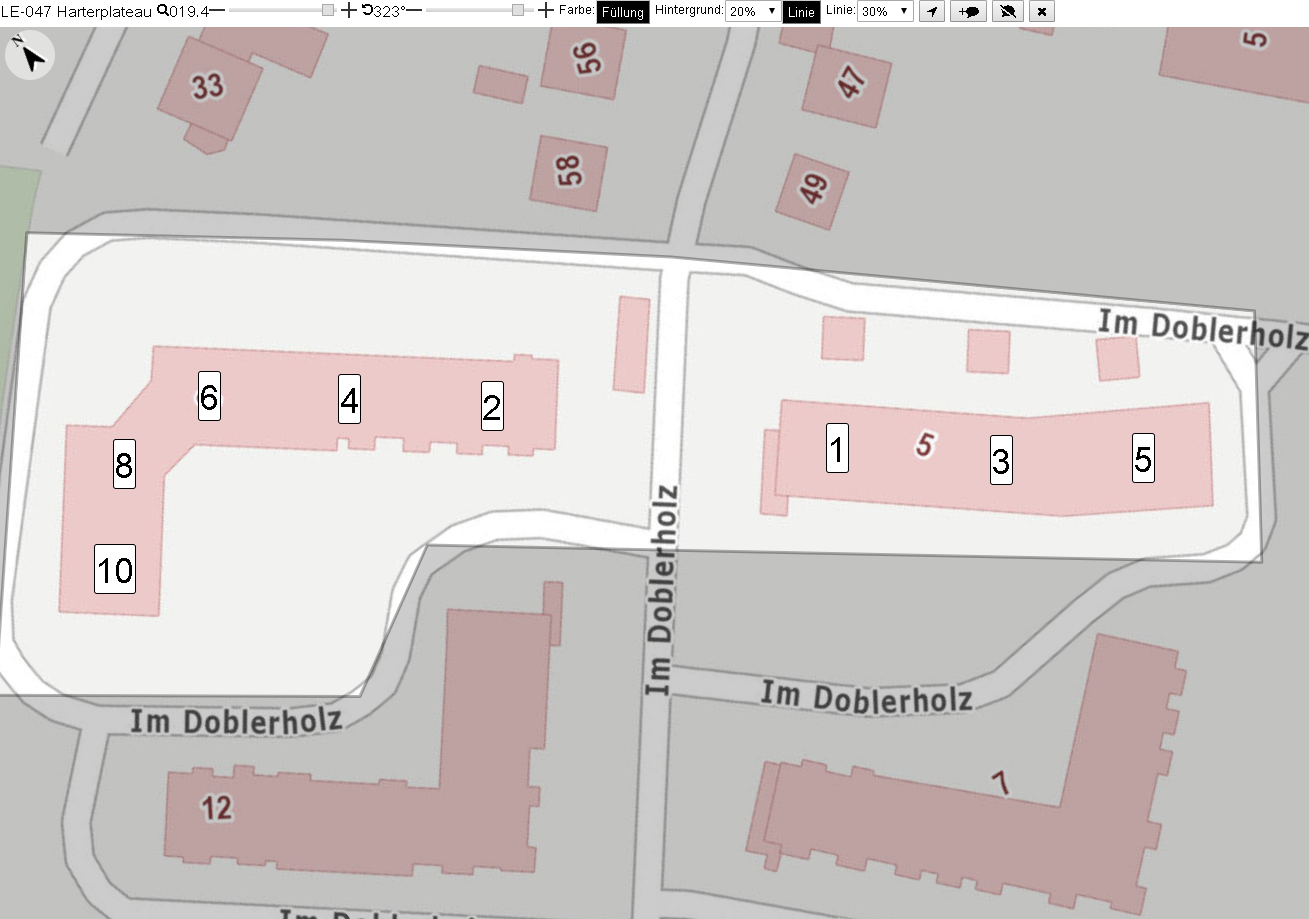Viewport: 1309px width, 919px height.
Task: Click house number label 1
Action: coord(838,447)
